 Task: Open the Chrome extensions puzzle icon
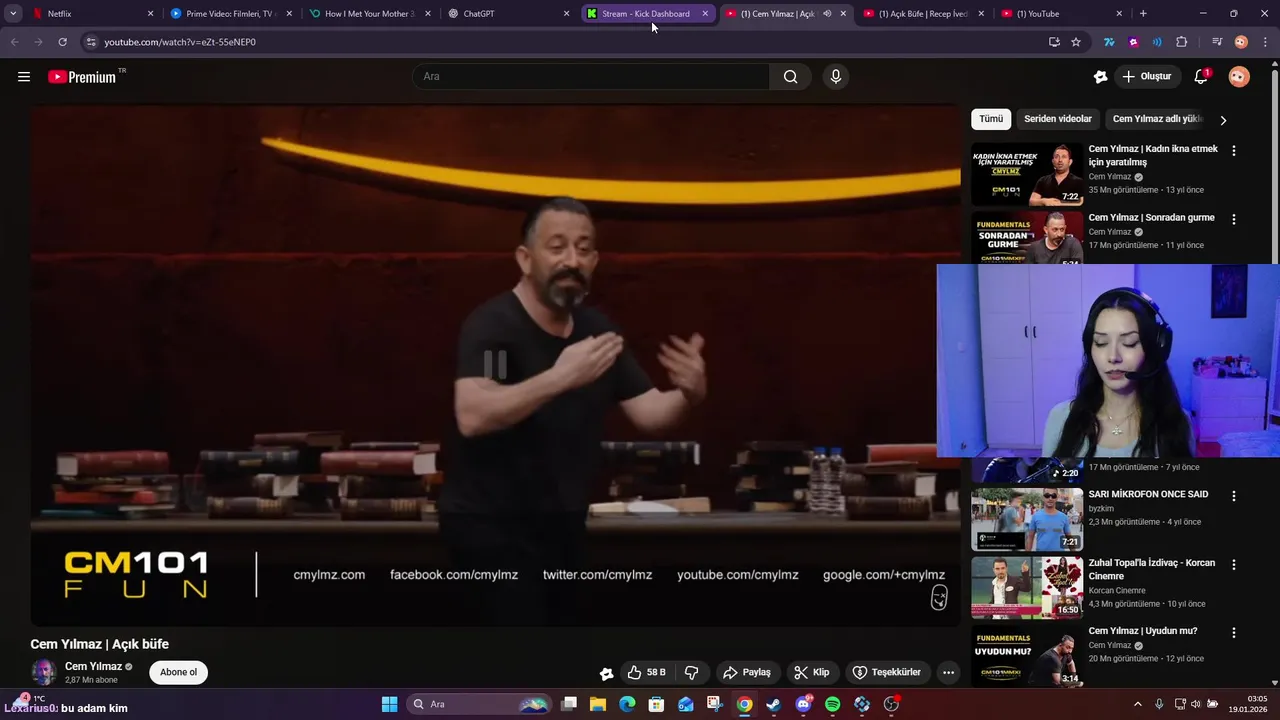pyautogui.click(x=1182, y=42)
